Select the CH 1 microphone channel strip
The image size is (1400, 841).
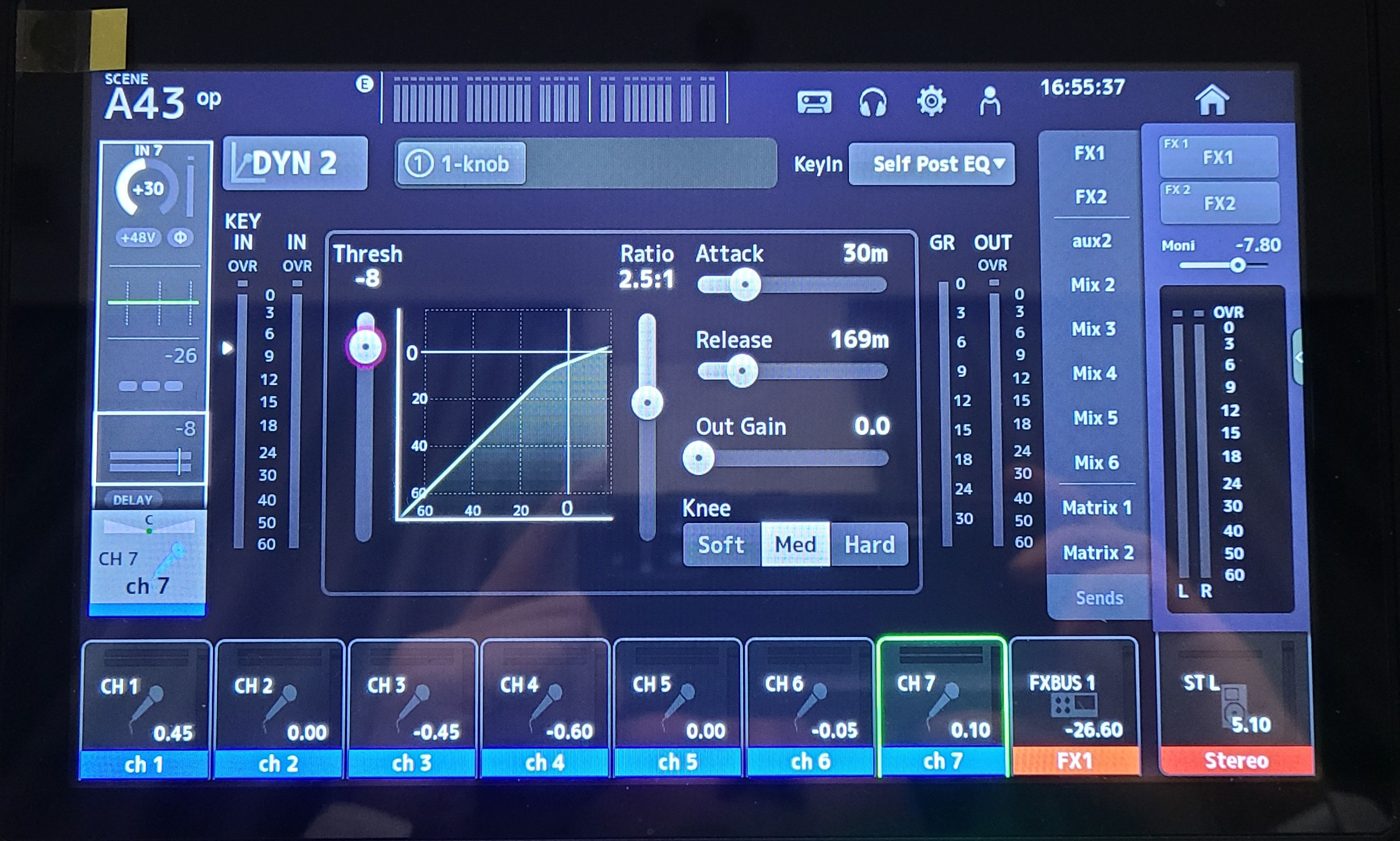tap(145, 709)
